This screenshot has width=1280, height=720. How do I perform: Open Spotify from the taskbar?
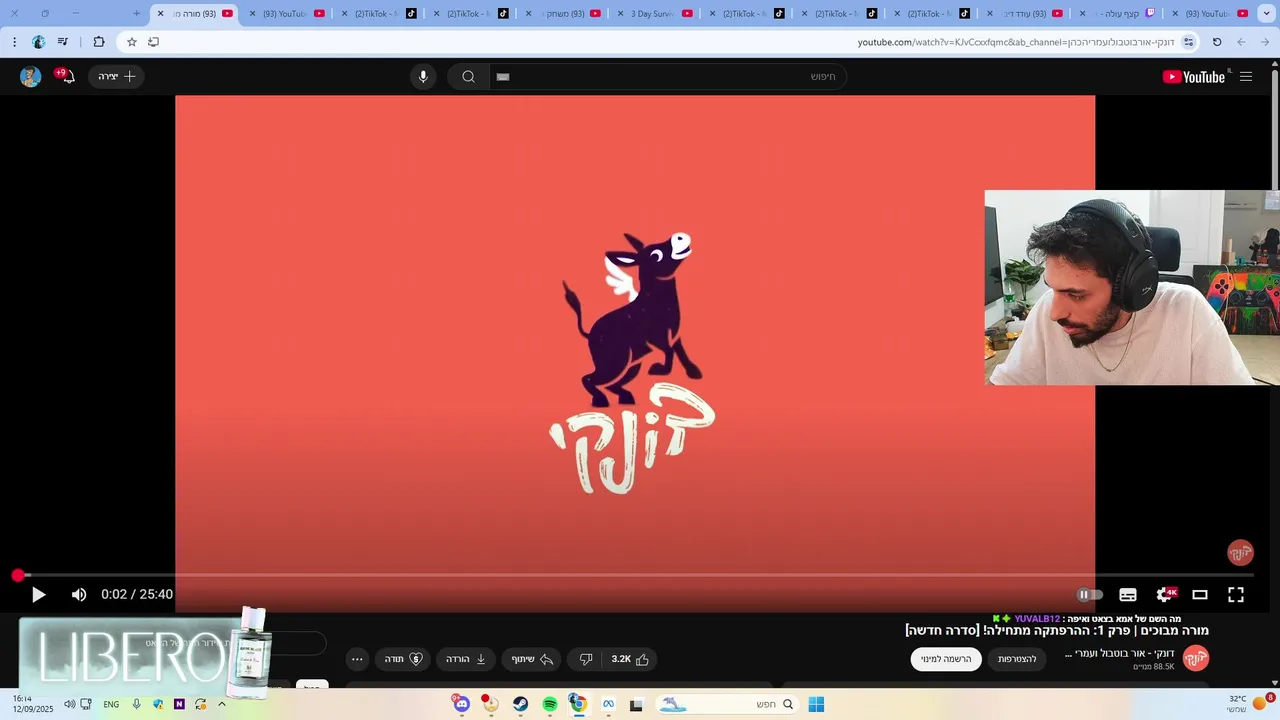pyautogui.click(x=550, y=704)
